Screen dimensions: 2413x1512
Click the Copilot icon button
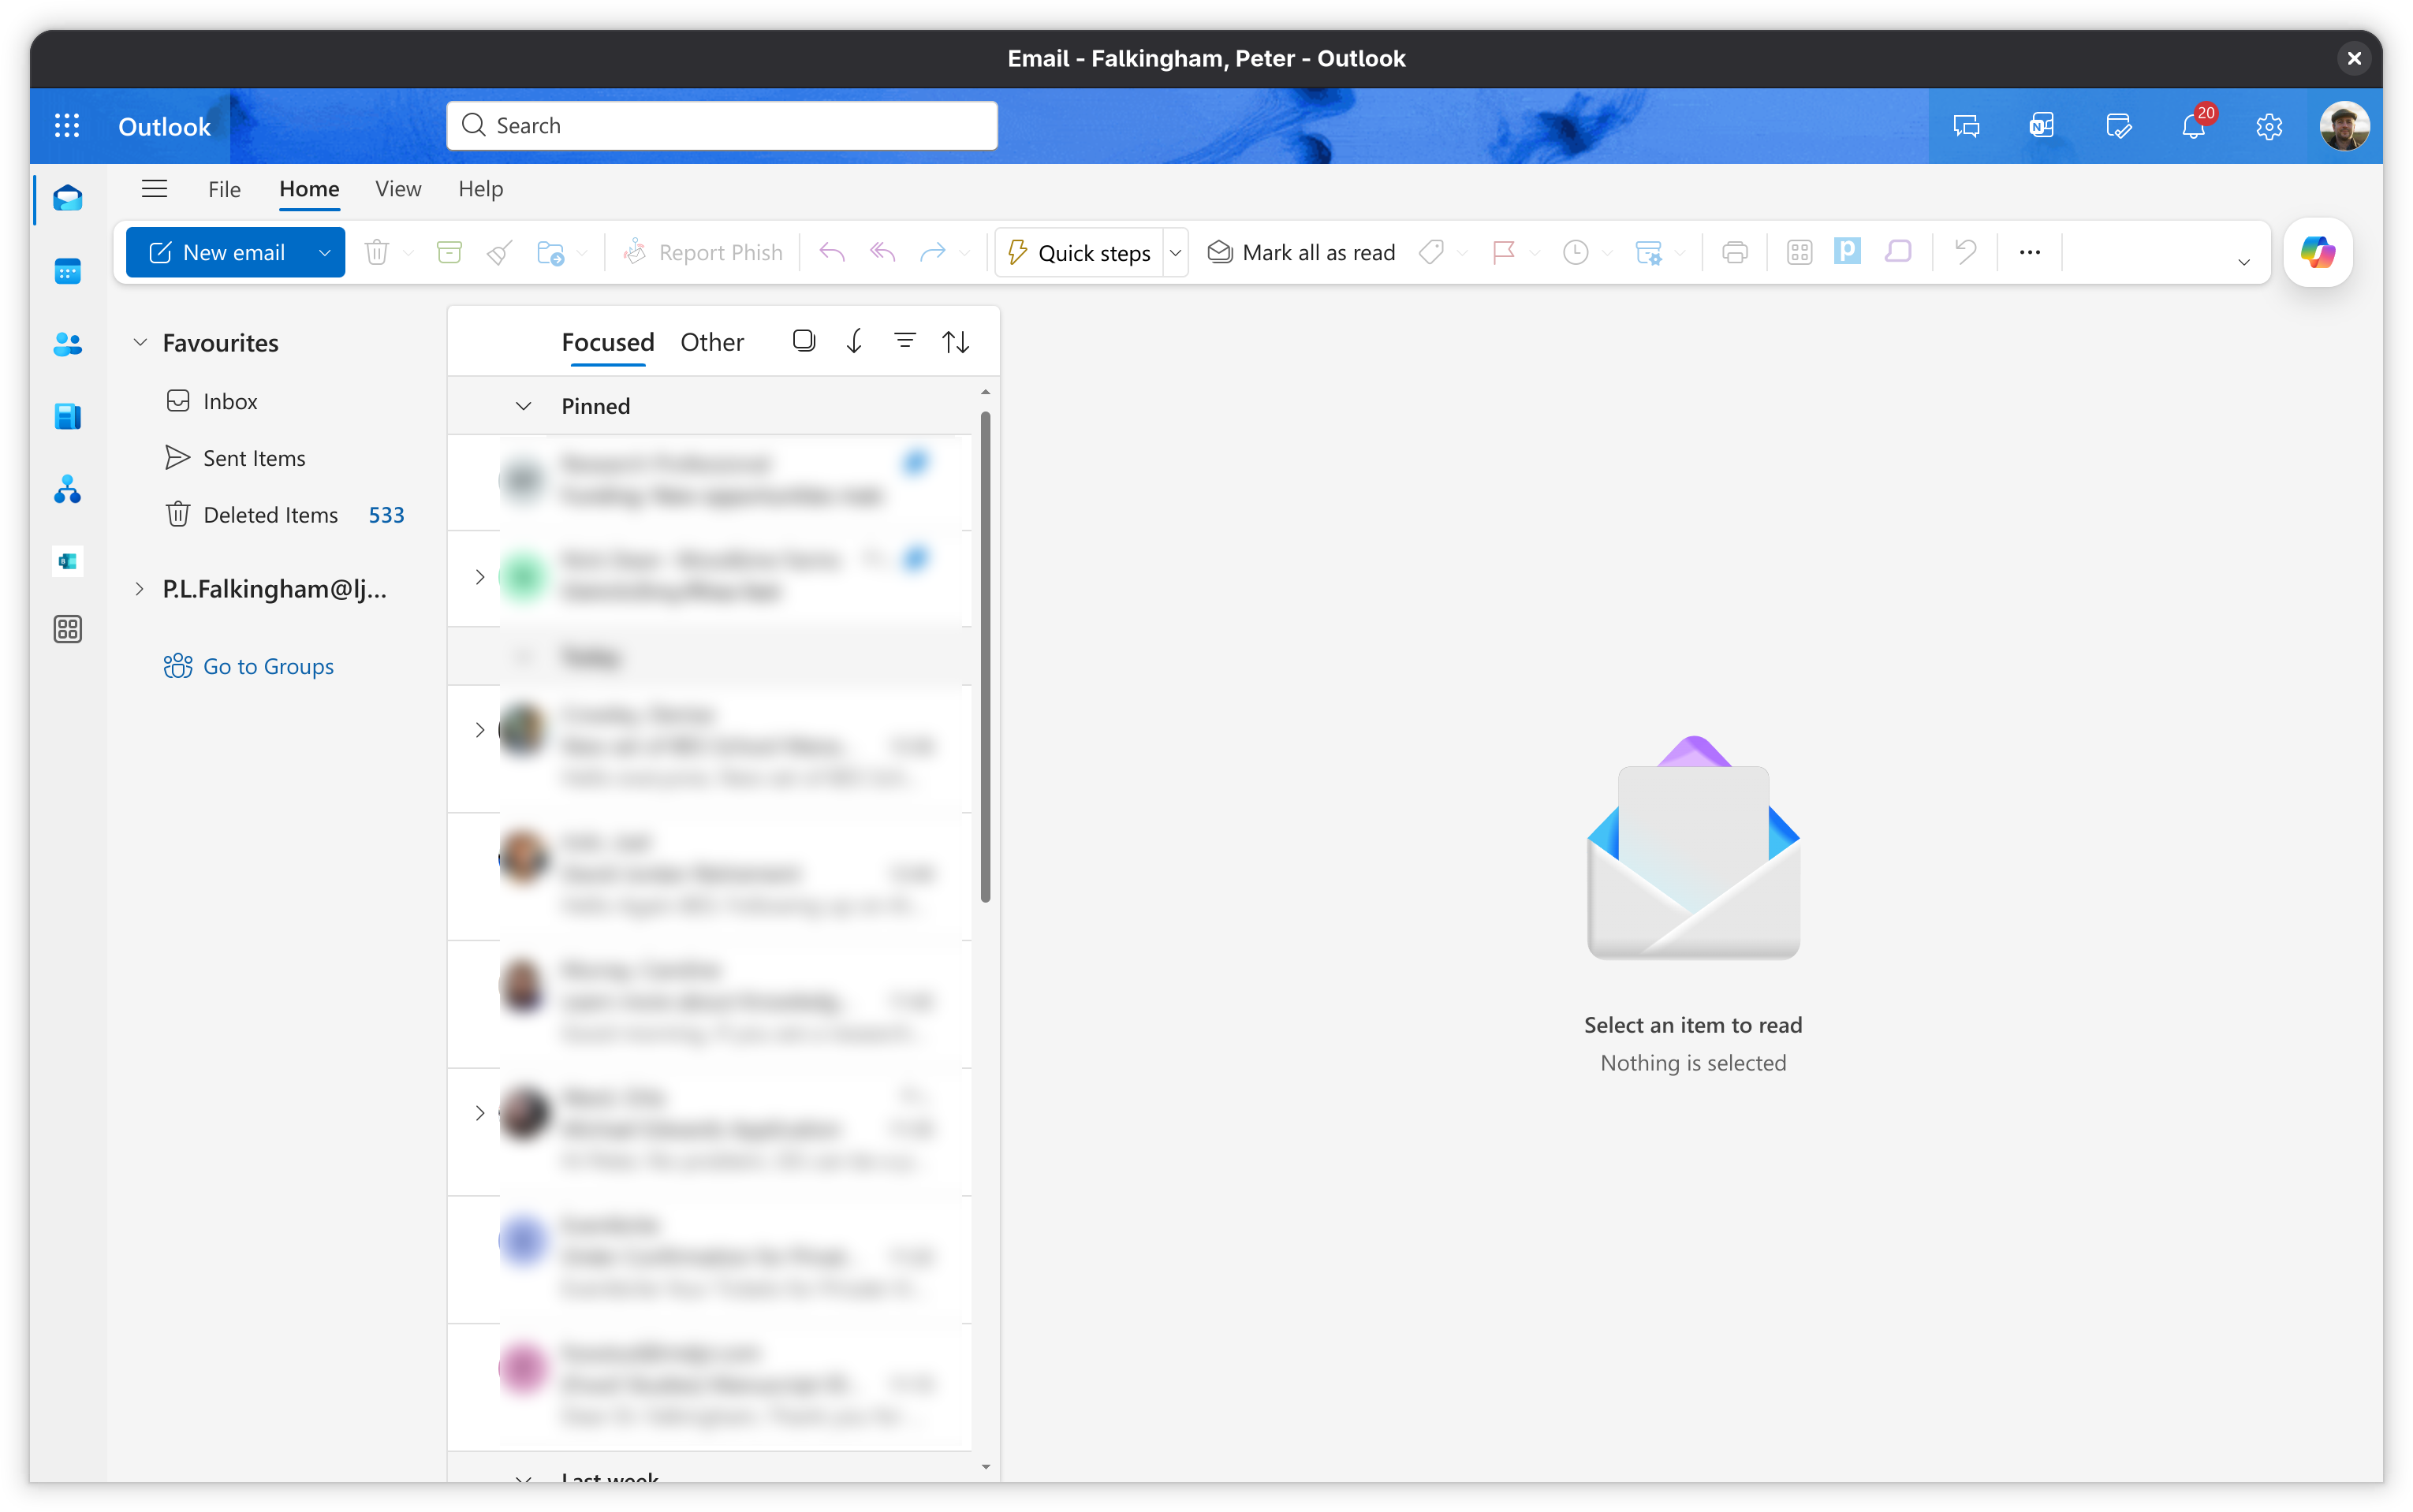(2317, 252)
